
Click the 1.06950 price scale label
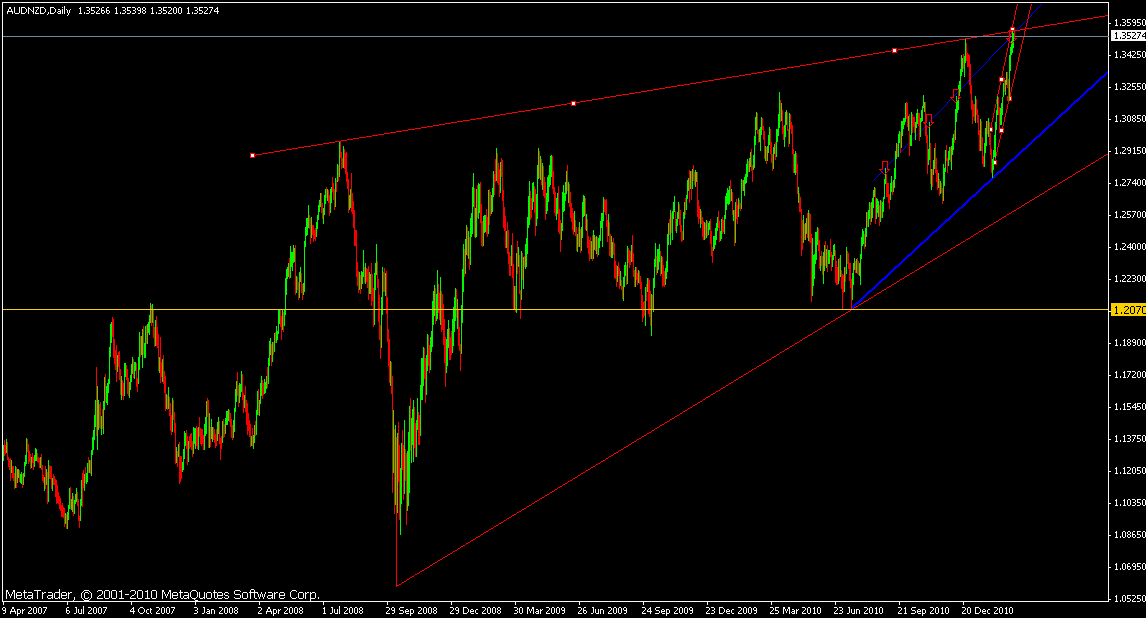coord(1128,567)
